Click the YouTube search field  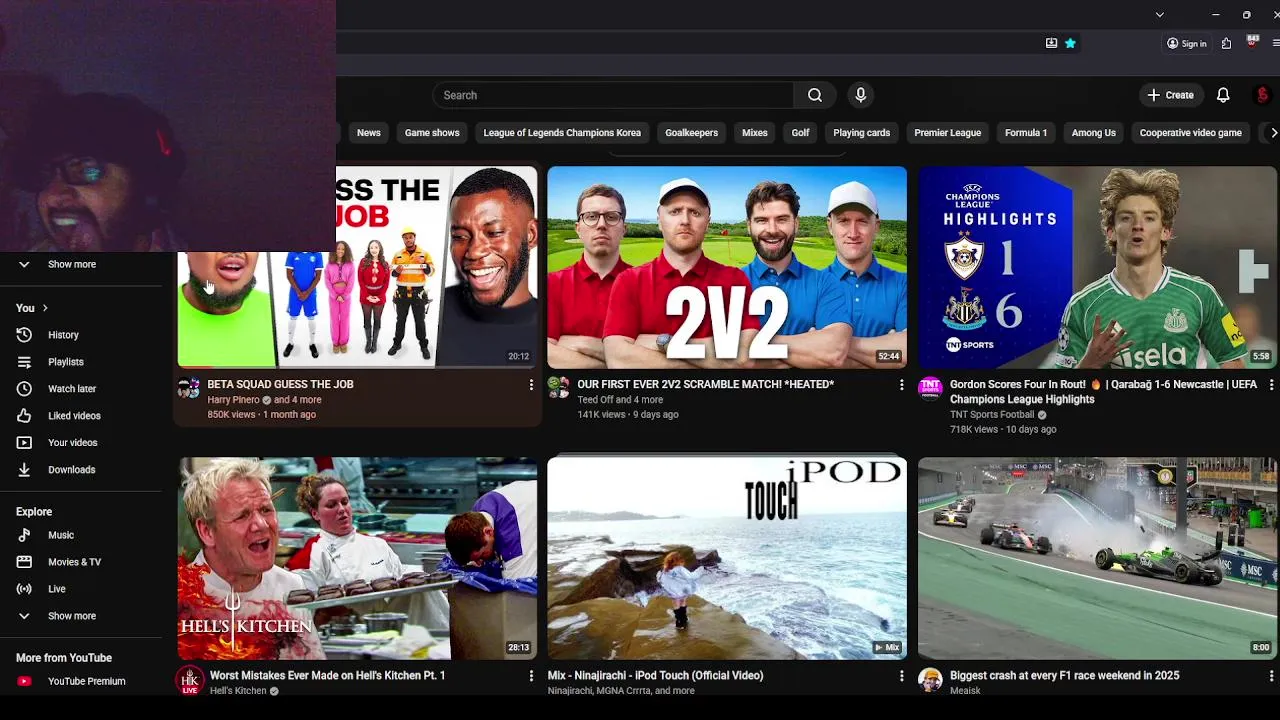tap(613, 95)
